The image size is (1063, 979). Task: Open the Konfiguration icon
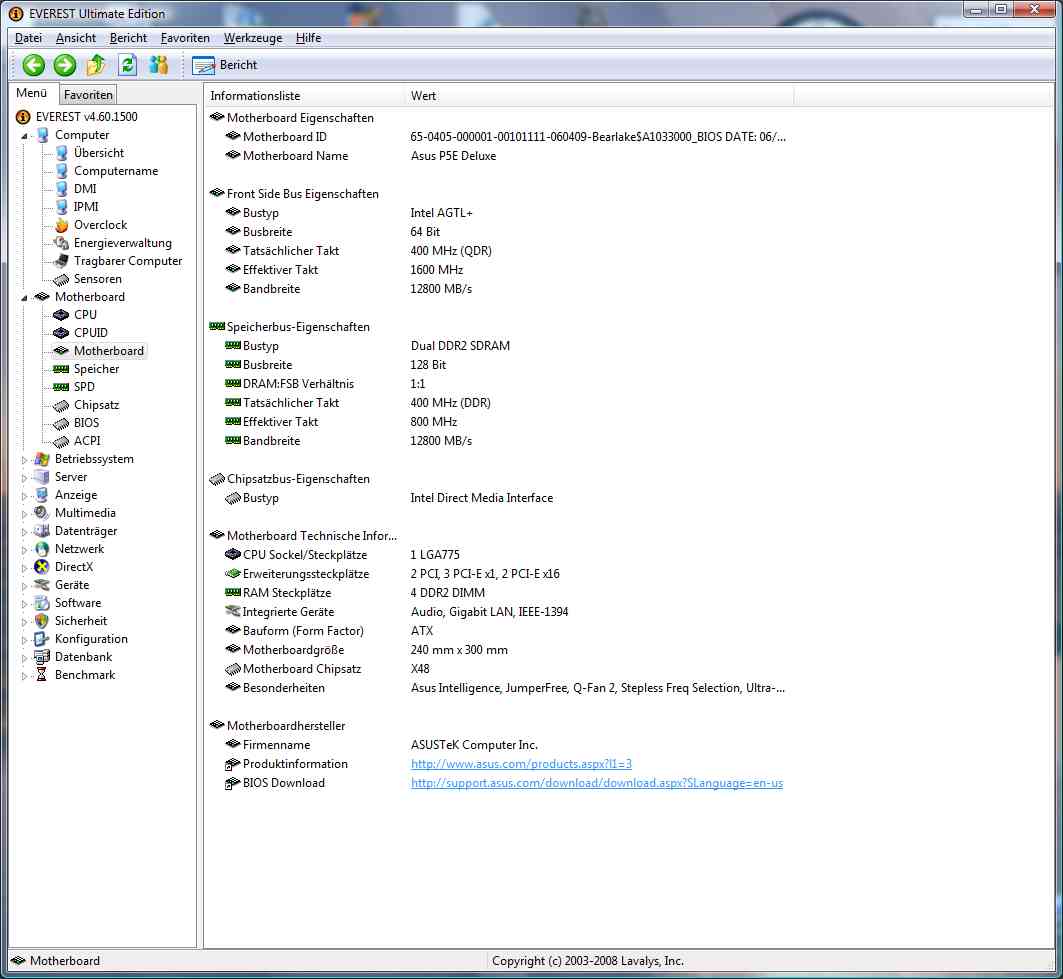coord(42,639)
